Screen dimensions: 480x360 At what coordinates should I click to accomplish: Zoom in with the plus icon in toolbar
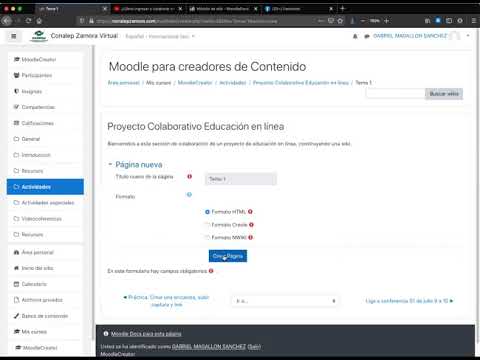tap(387, 21)
